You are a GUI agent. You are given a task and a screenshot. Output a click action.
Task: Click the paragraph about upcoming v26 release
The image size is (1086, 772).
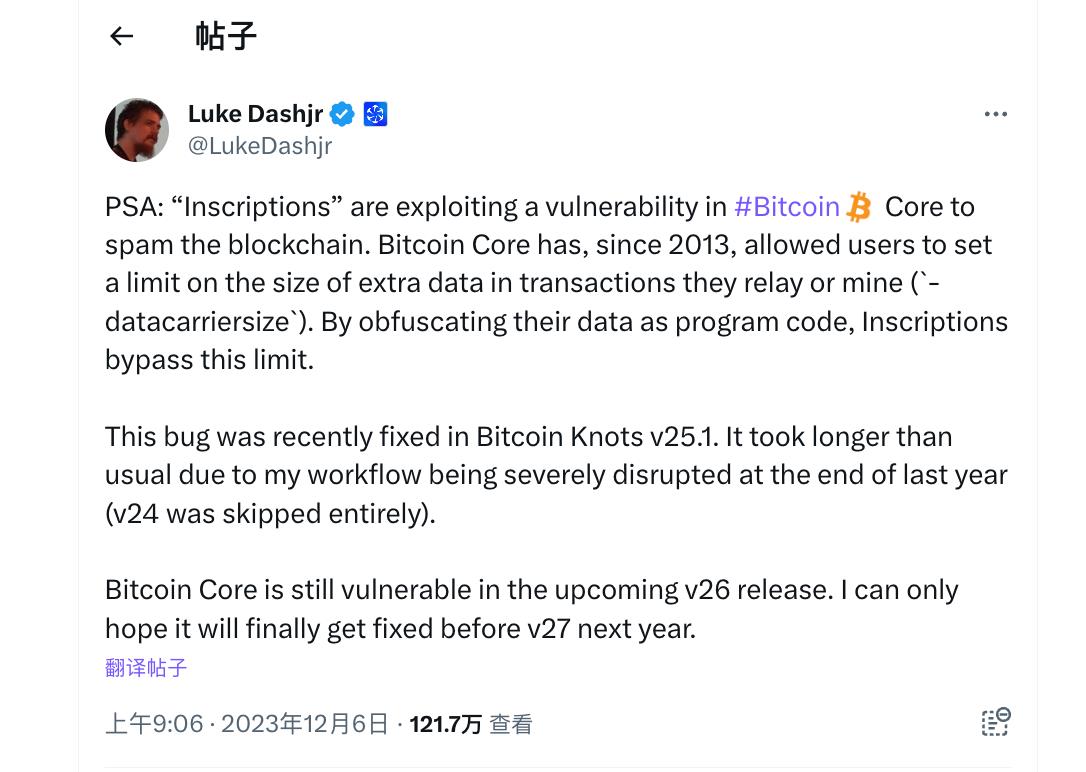(532, 609)
